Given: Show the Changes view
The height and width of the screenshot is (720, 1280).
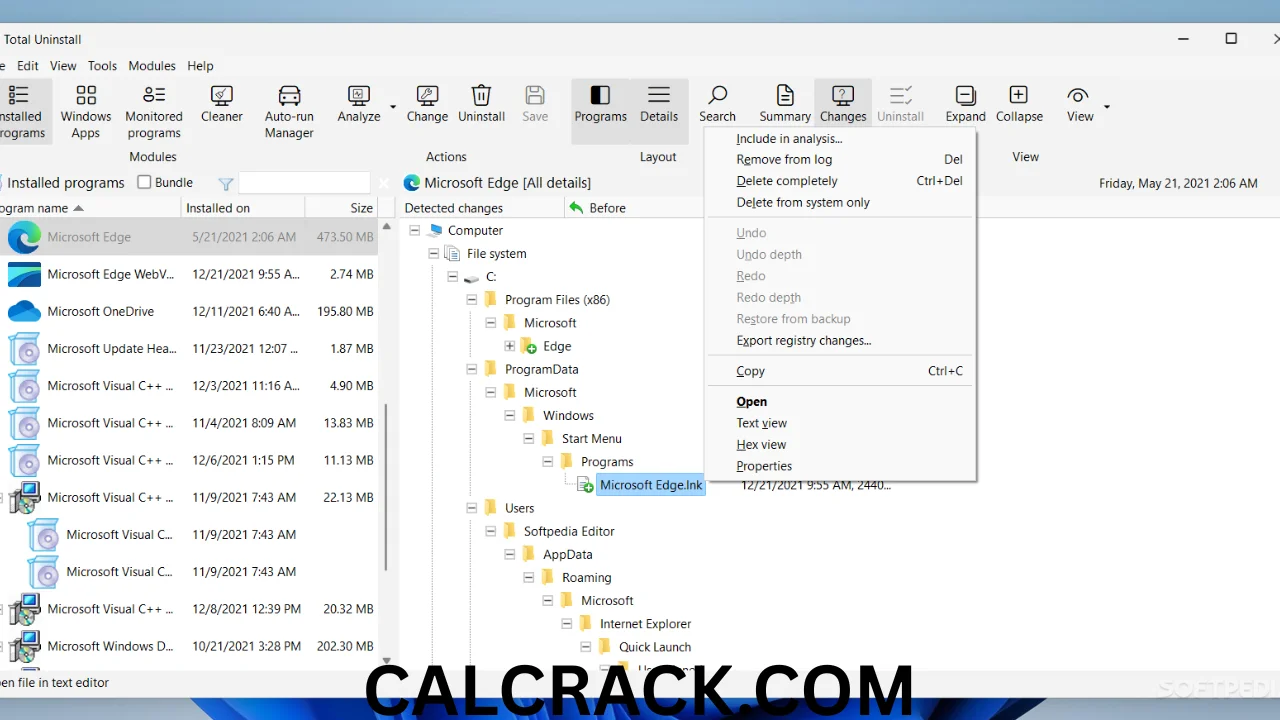Looking at the screenshot, I should 843,104.
